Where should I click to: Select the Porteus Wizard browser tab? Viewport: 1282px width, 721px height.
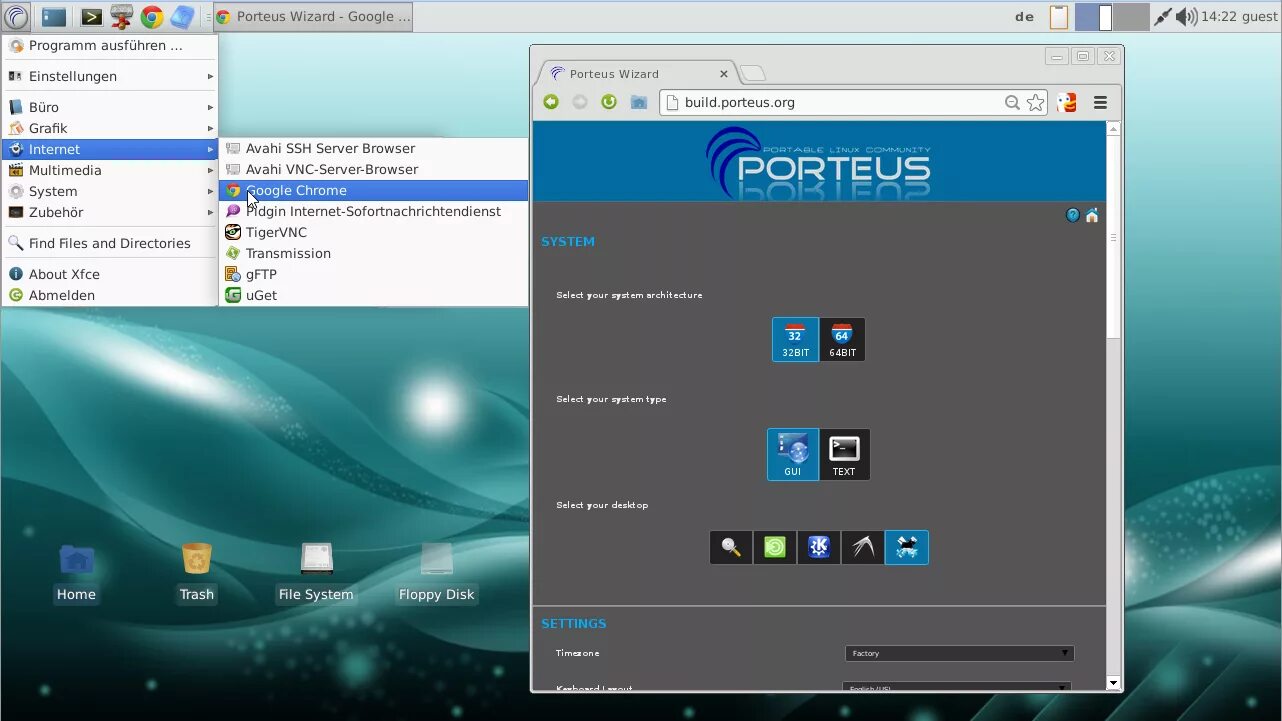638,74
